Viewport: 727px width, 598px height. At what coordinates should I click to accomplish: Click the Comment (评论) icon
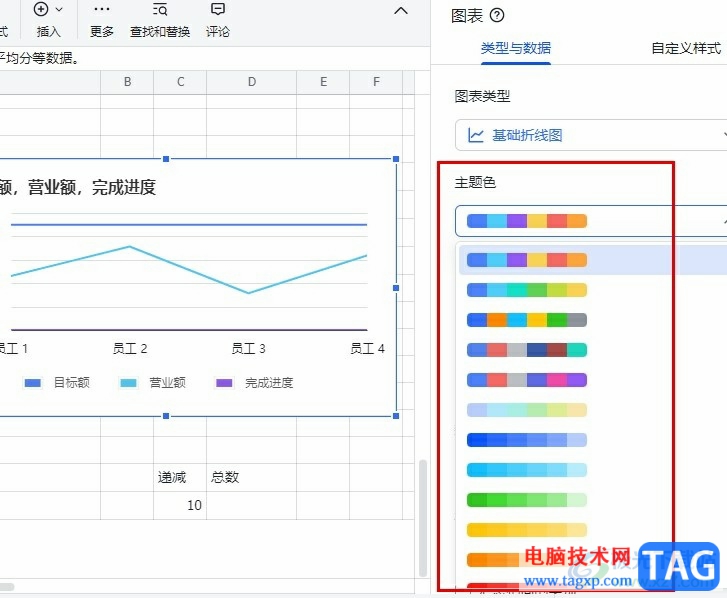pyautogui.click(x=217, y=10)
